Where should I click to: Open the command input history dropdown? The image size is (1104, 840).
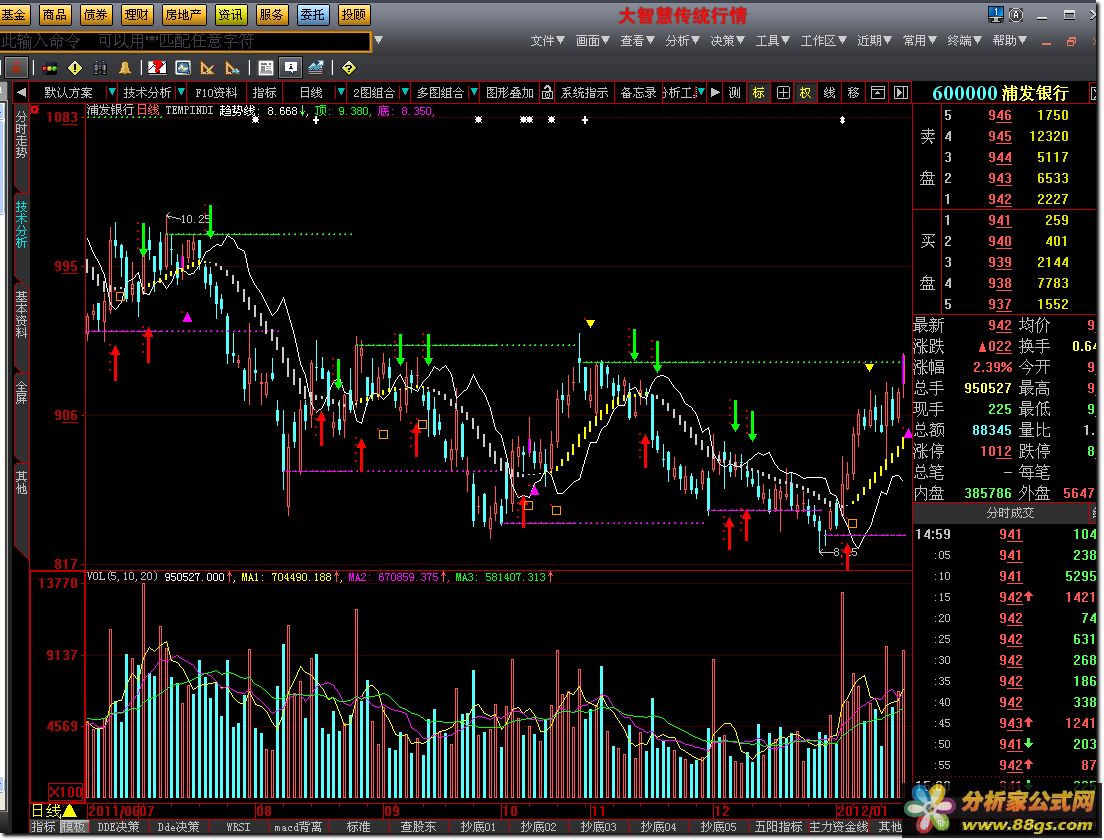378,40
